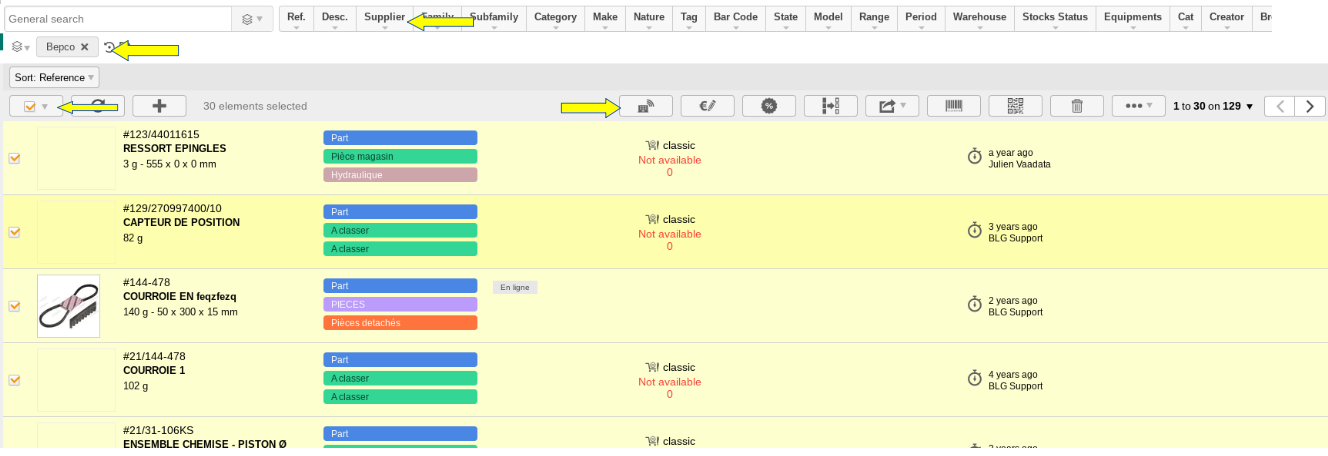Viewport: 1328px width, 456px height.
Task: Open the State filter
Action: coord(786,19)
